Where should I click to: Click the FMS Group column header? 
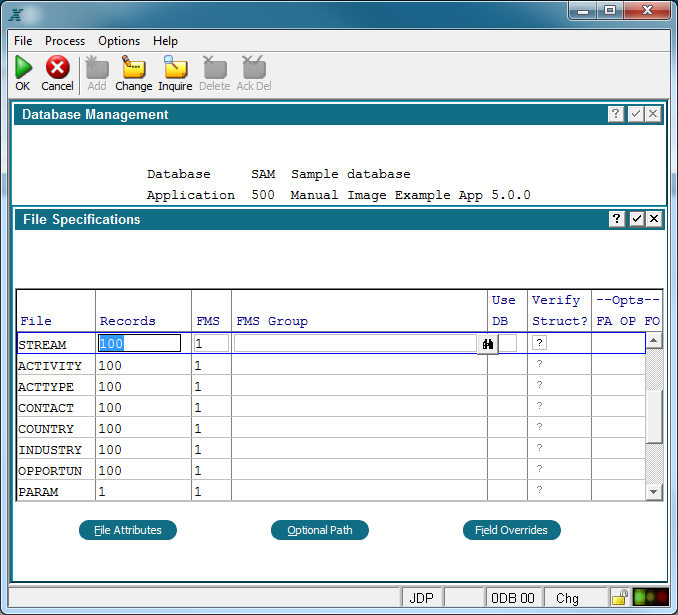click(272, 321)
